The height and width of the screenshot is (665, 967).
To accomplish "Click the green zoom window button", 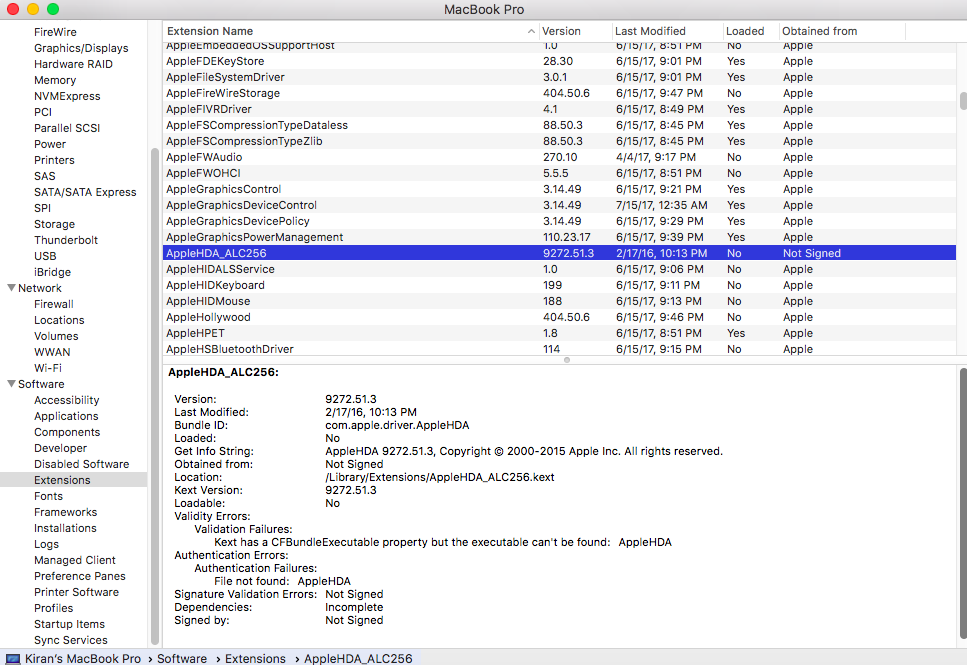I will point(52,9).
